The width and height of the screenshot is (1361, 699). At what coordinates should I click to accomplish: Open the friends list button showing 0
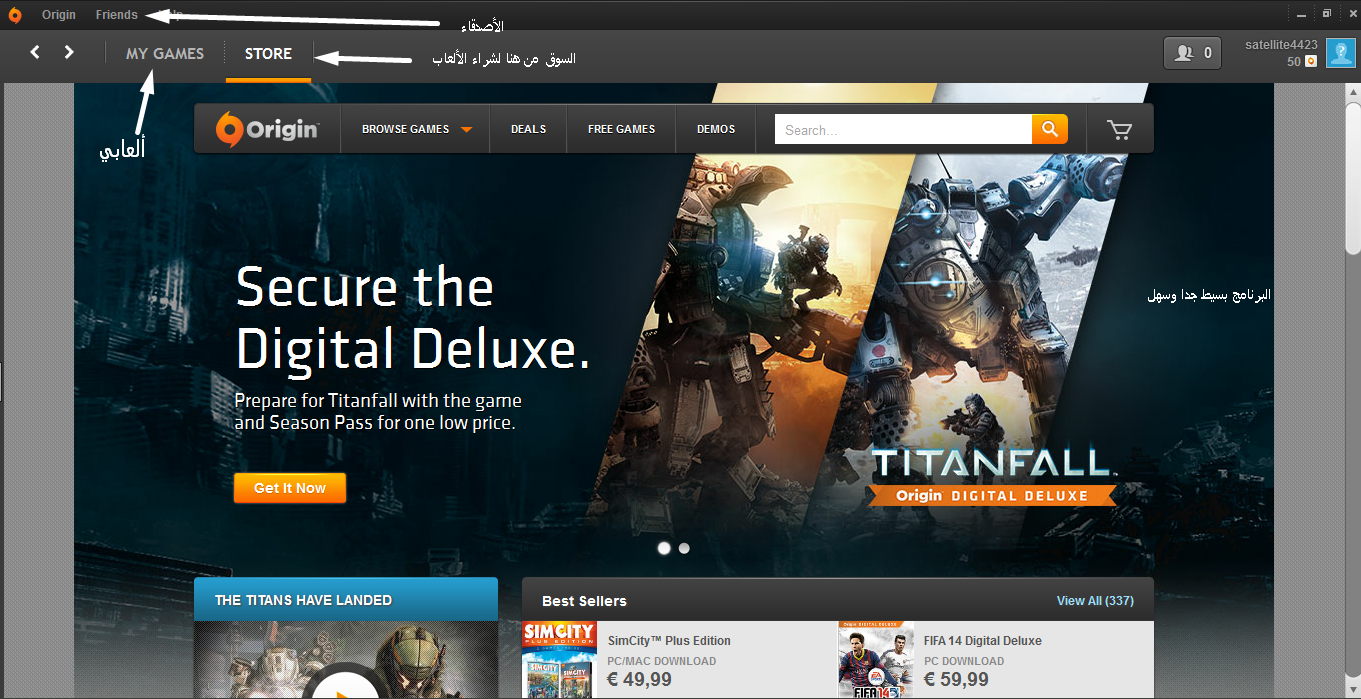[1193, 53]
